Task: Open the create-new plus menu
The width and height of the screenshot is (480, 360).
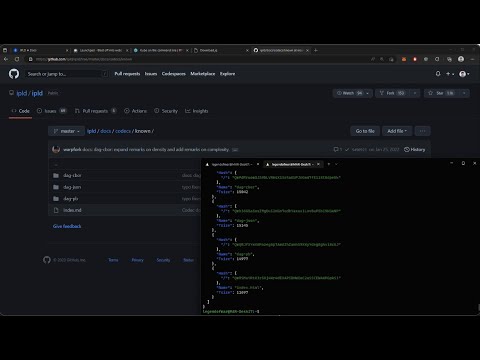Action: click(x=450, y=74)
